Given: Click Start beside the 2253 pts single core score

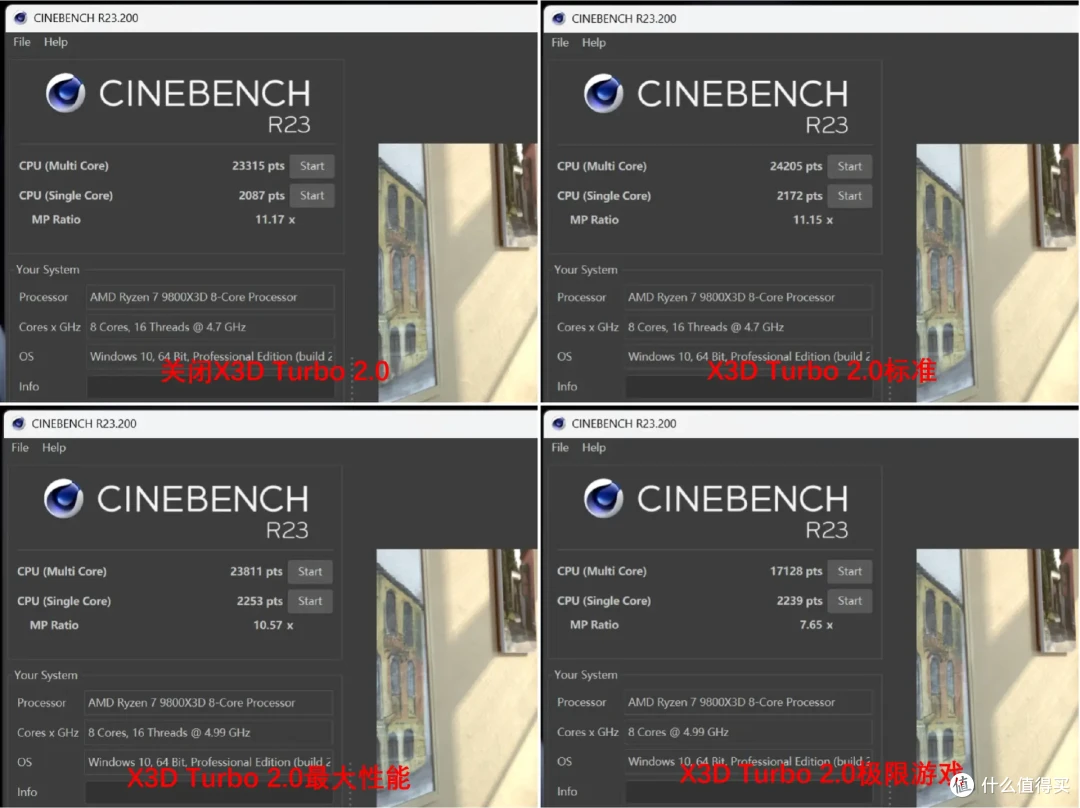Looking at the screenshot, I should [310, 601].
